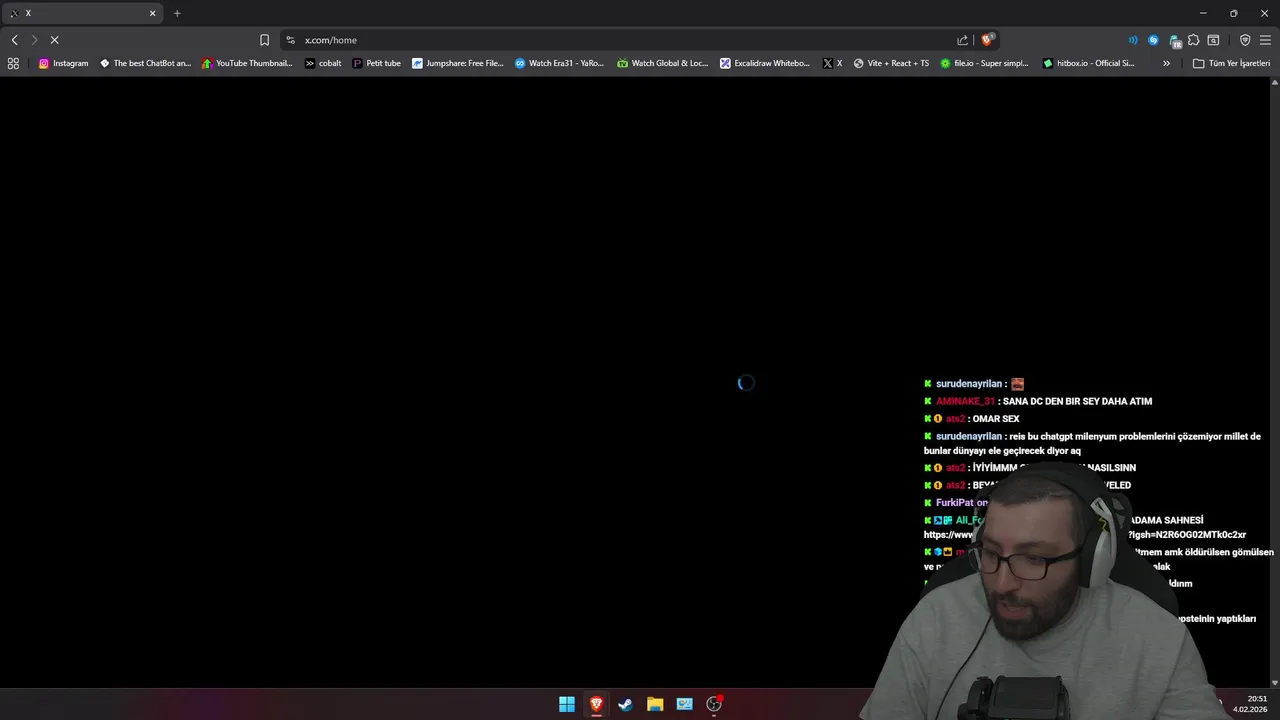Image resolution: width=1280 pixels, height=720 pixels.
Task: Open the OBS taskbar icon with red dot
Action: coord(714,704)
